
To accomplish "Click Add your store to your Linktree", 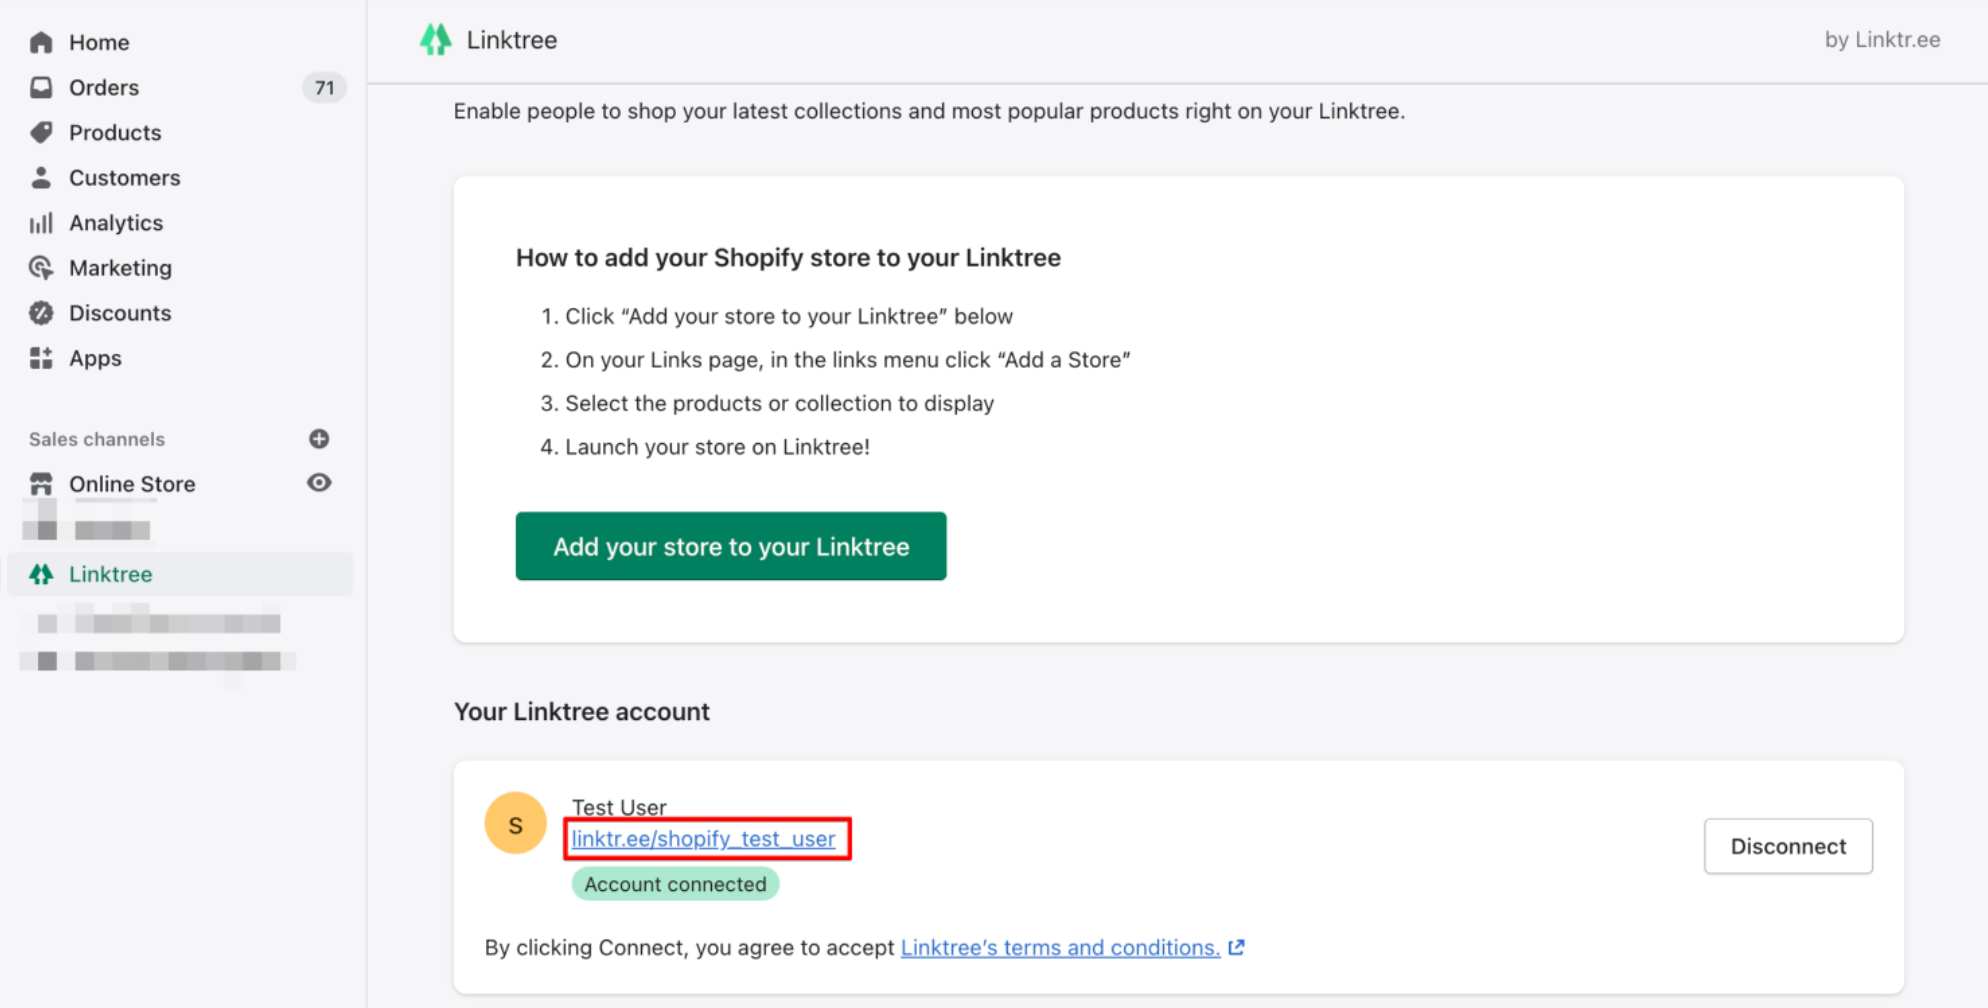I will (731, 546).
